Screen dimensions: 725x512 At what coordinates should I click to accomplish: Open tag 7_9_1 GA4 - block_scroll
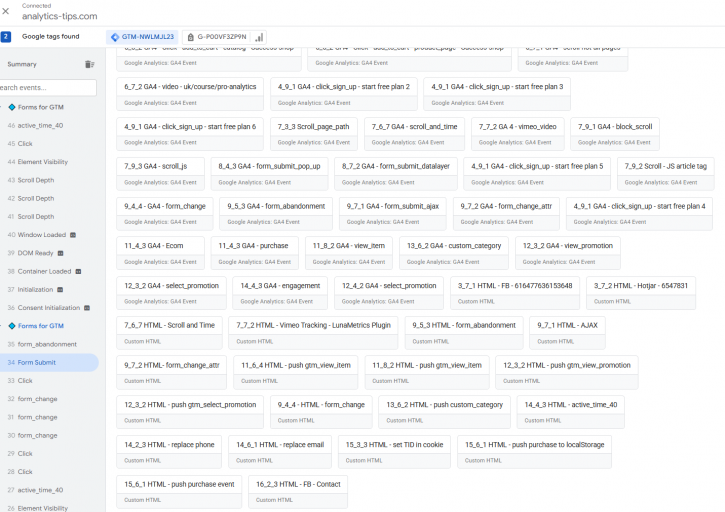pos(615,134)
